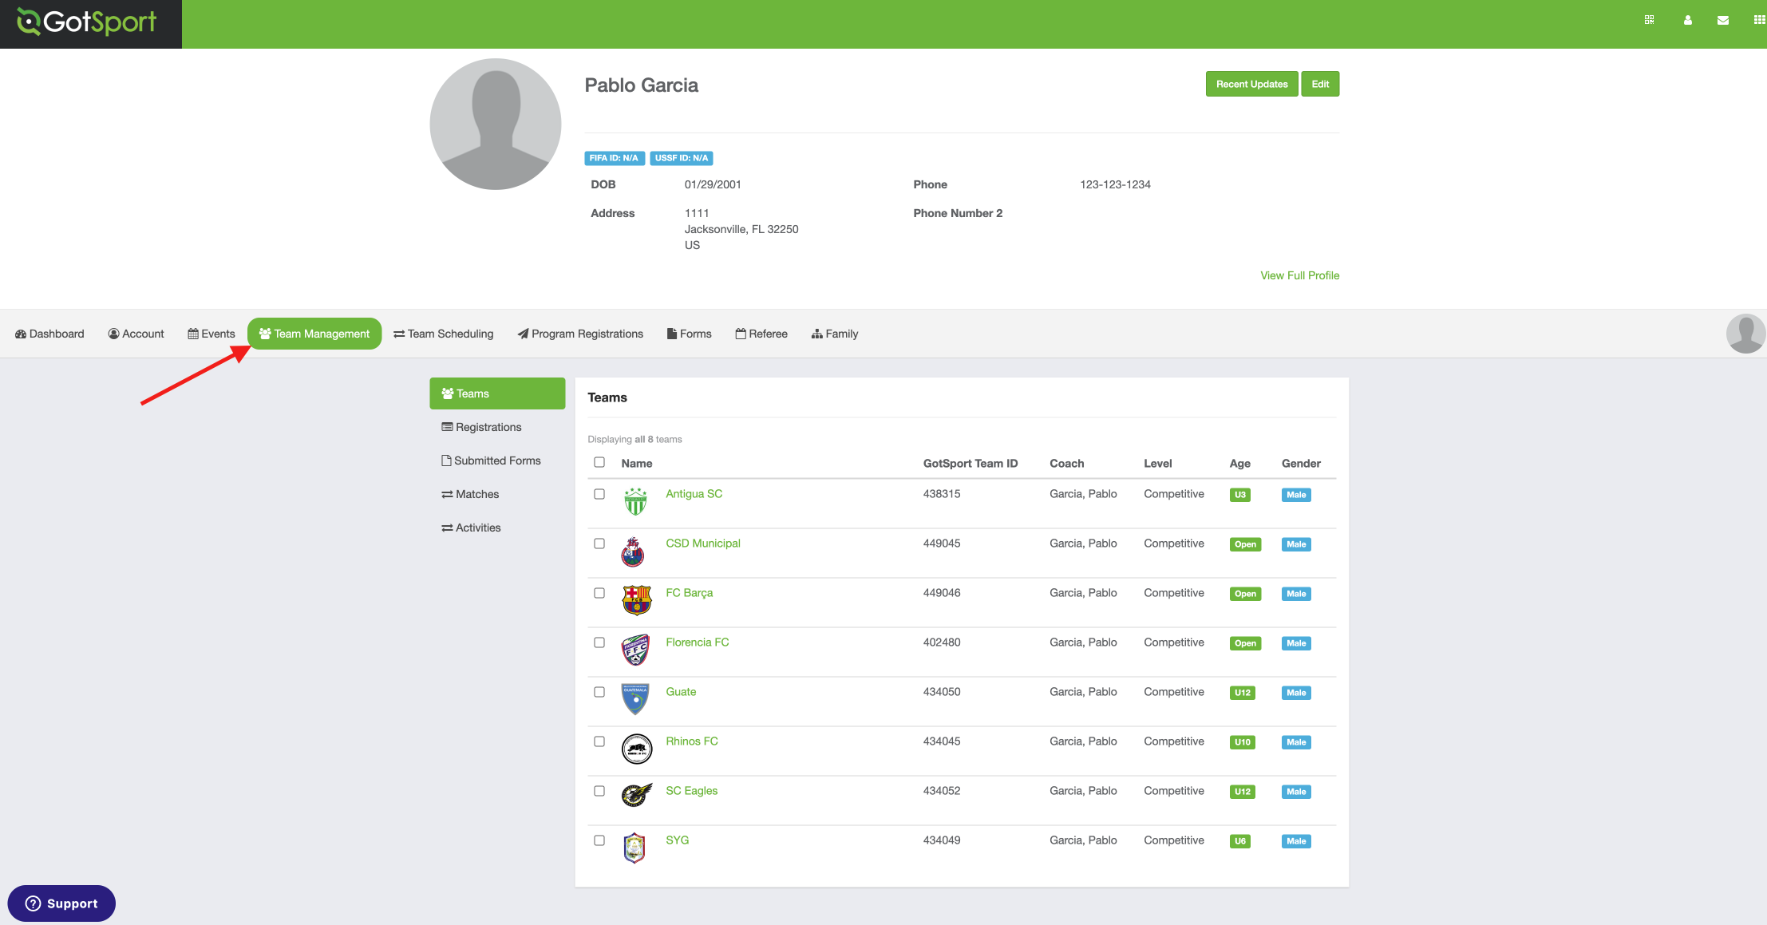Screen dimensions: 1767x925
Task: Open messages via the envelope icon
Action: point(1723,20)
